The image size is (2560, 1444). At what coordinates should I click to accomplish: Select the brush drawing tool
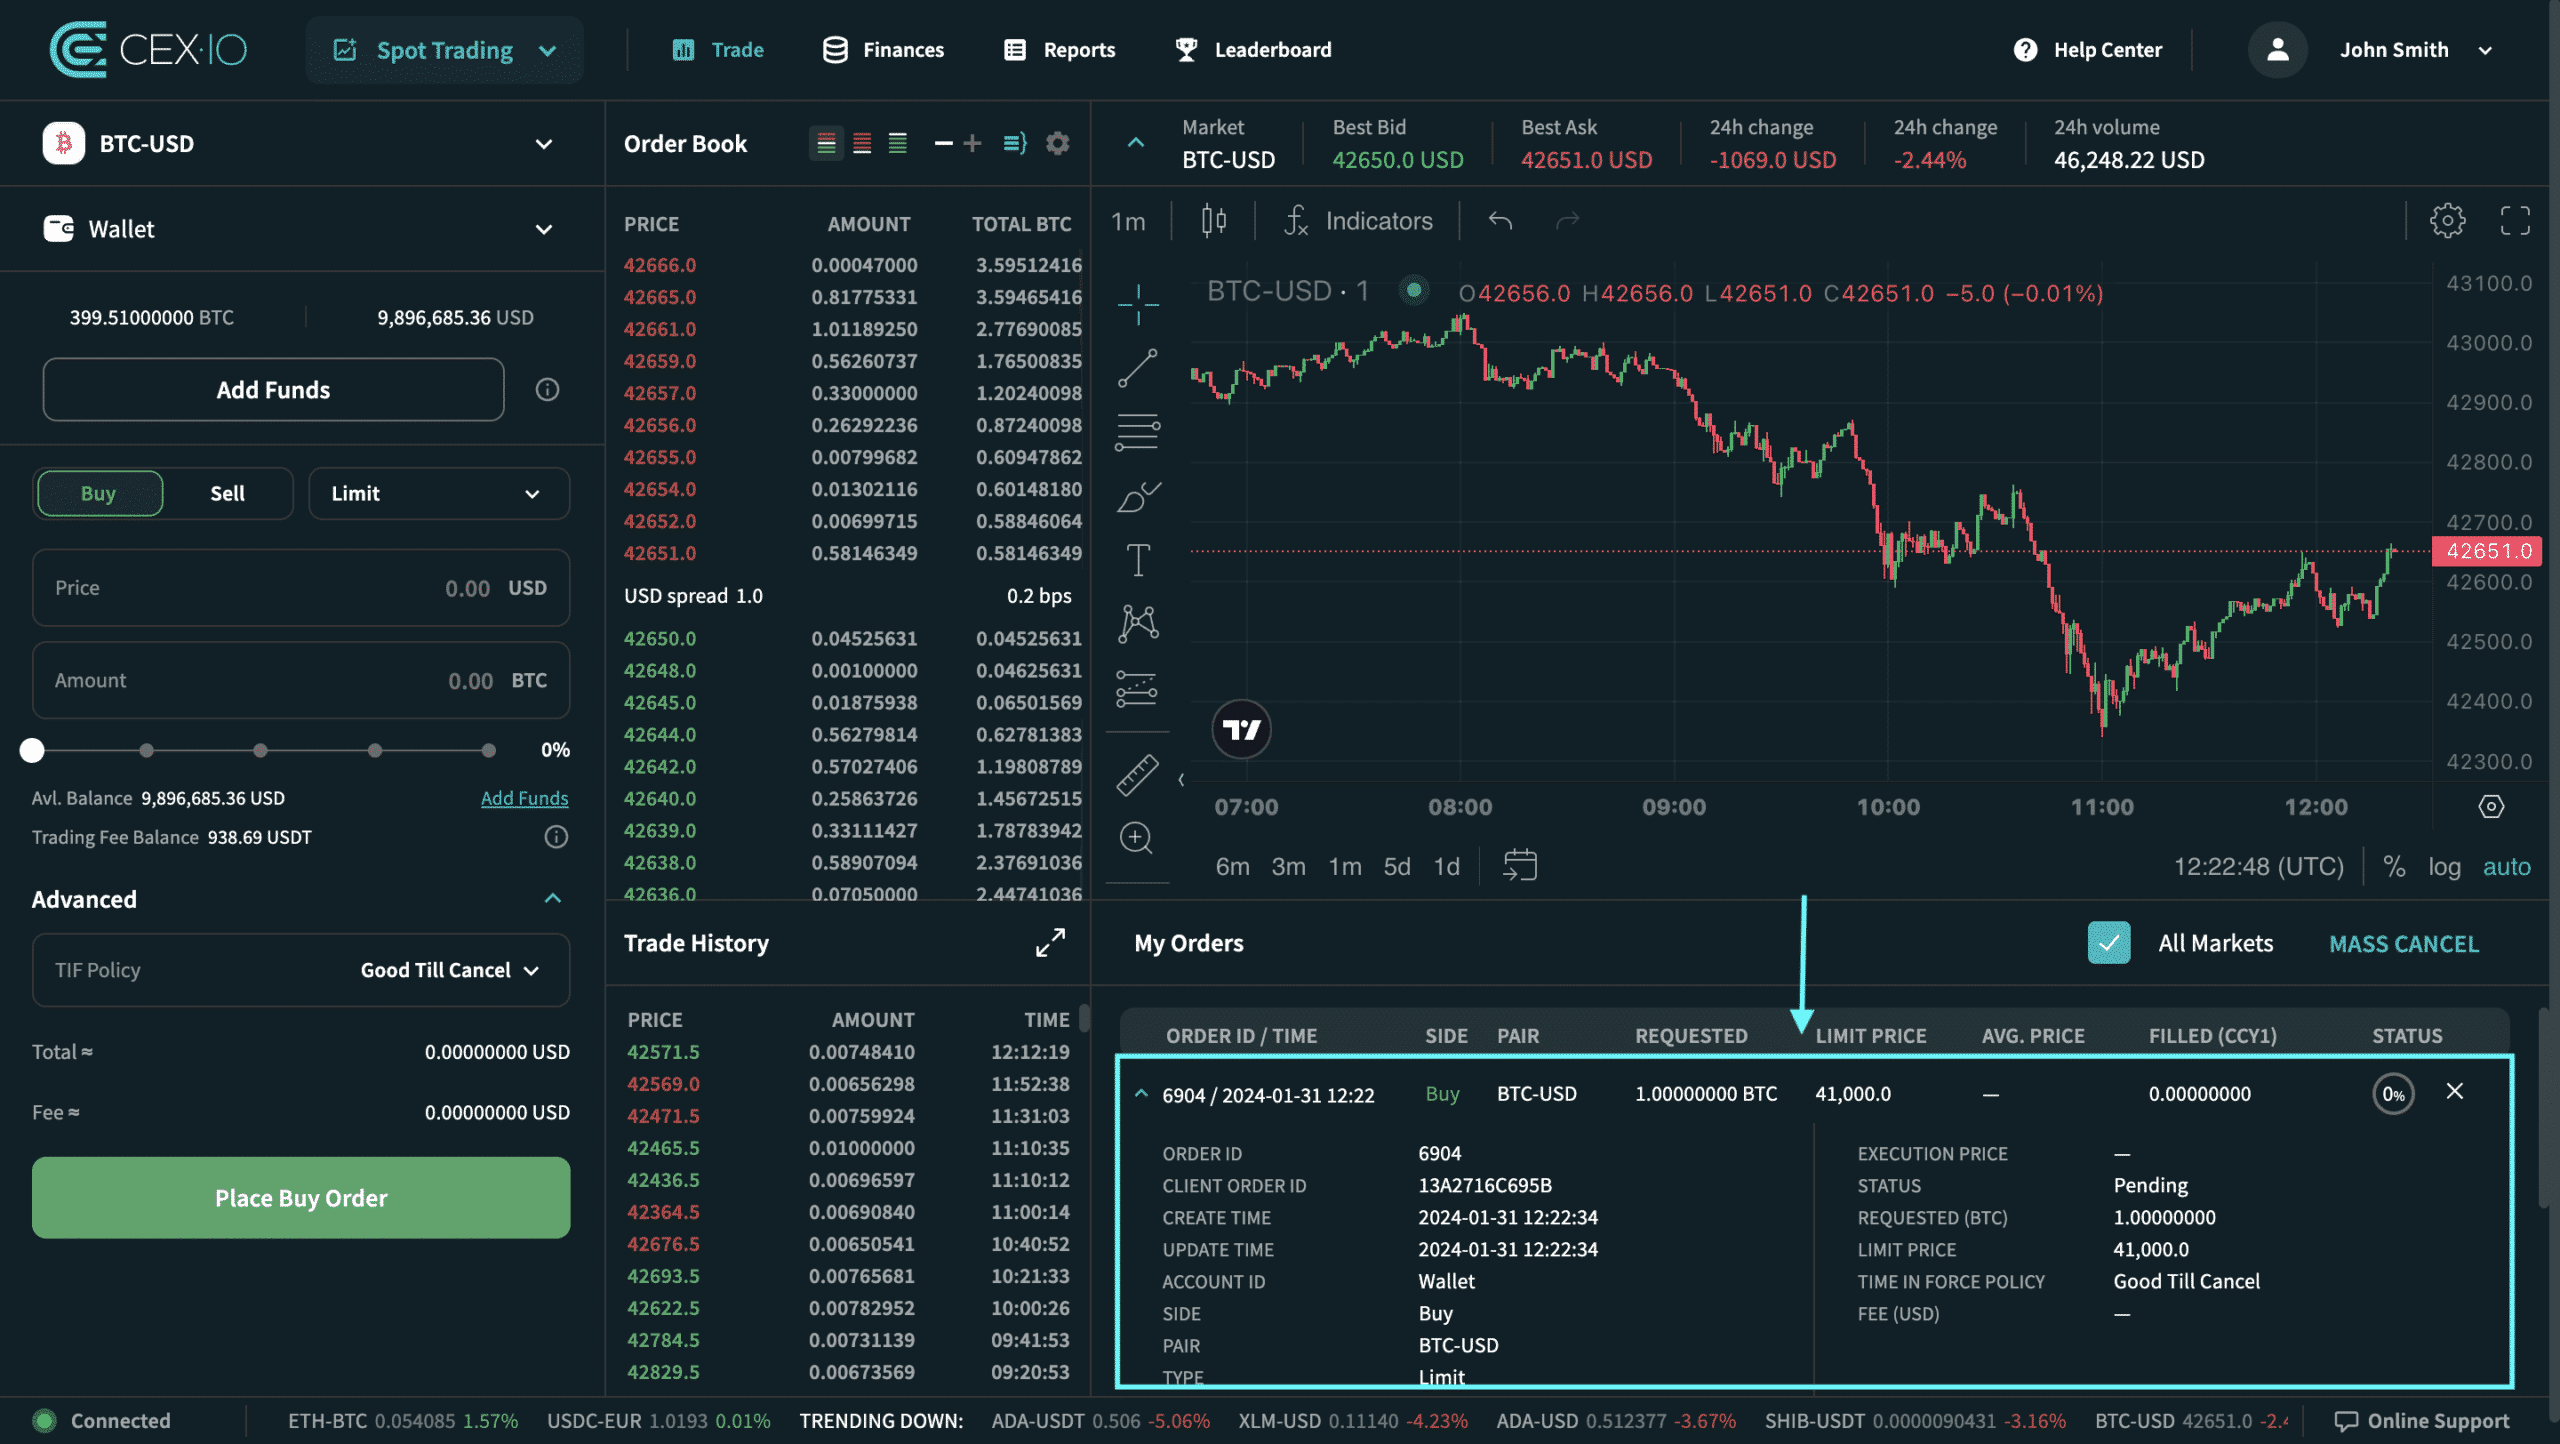pos(1138,496)
